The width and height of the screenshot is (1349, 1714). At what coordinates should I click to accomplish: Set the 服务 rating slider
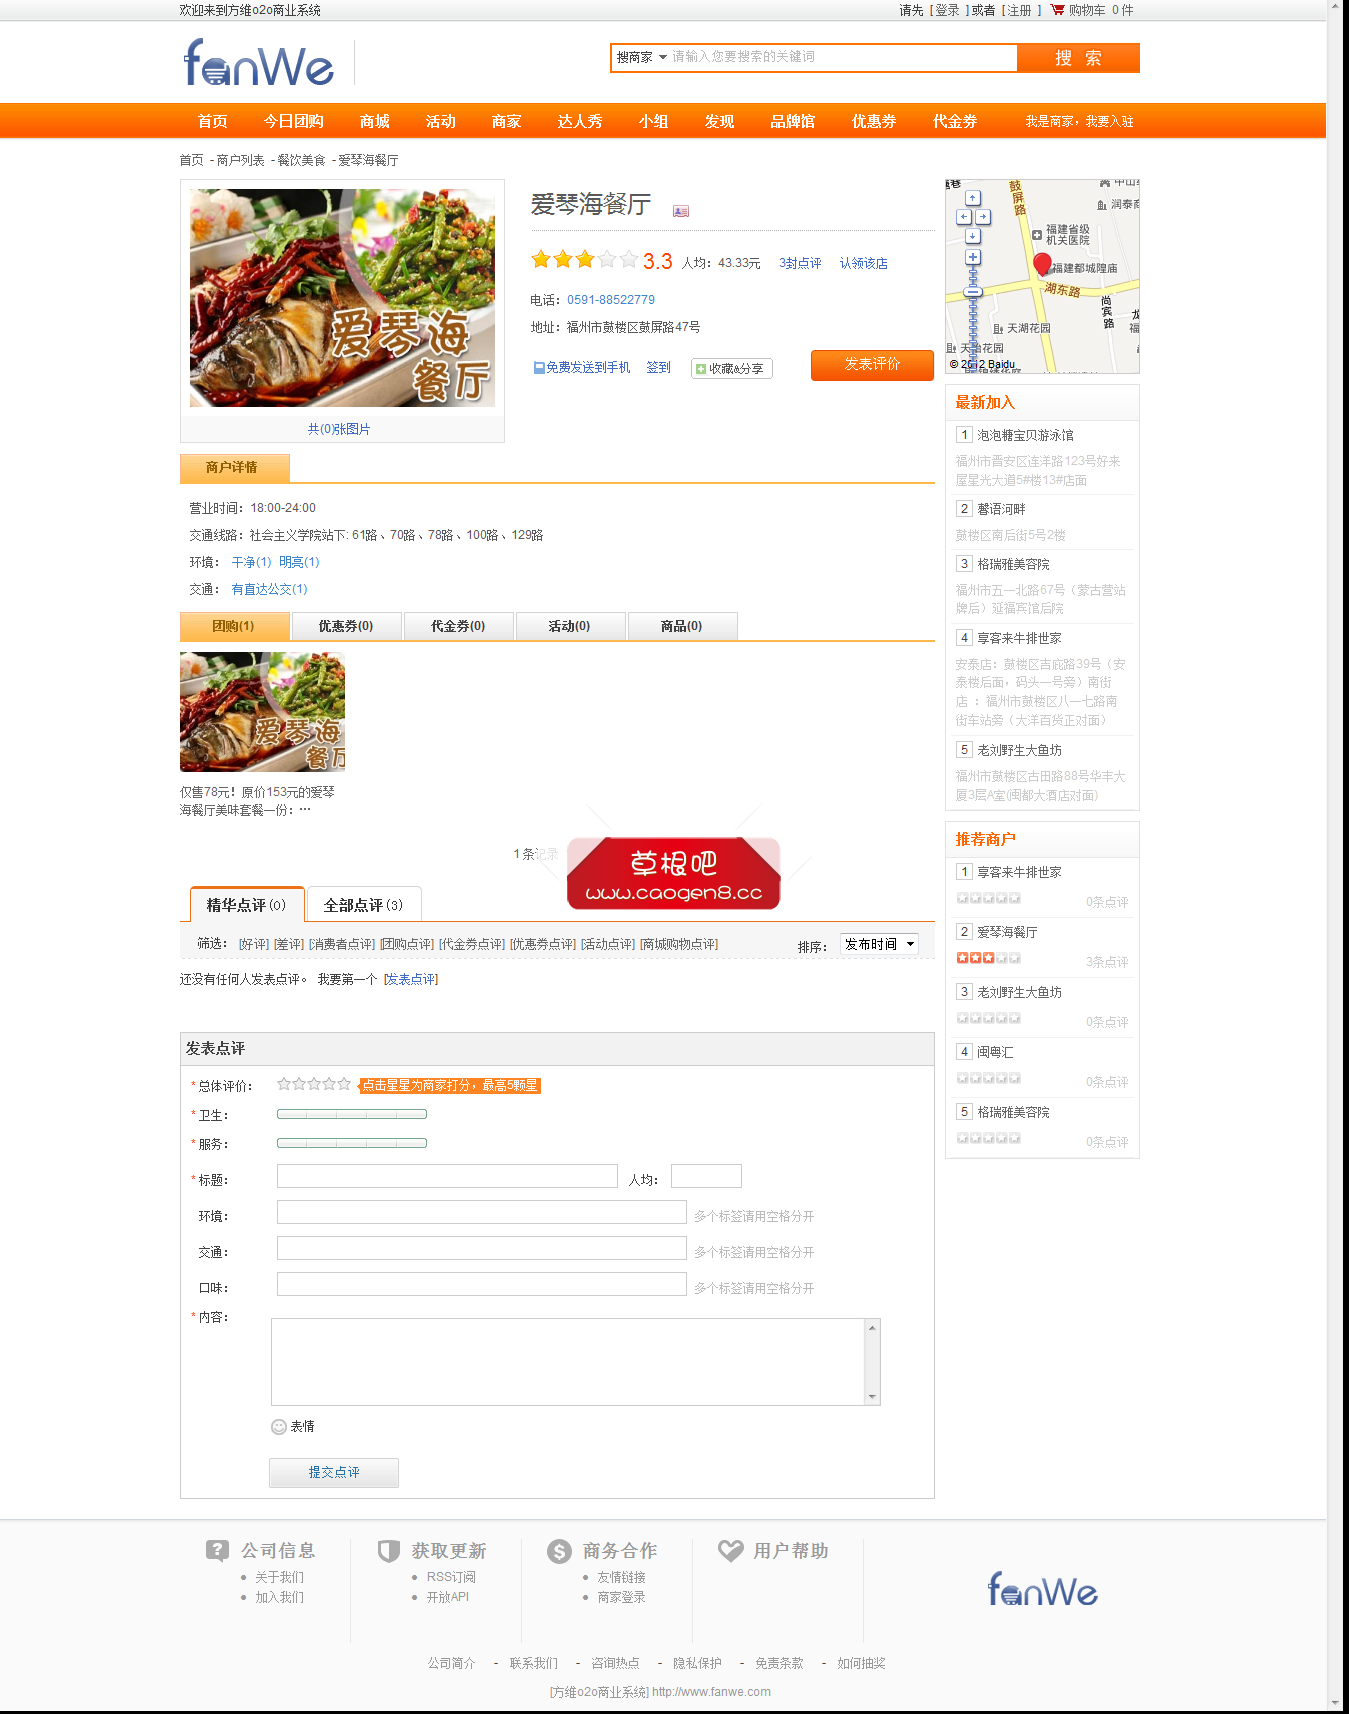(x=352, y=1143)
